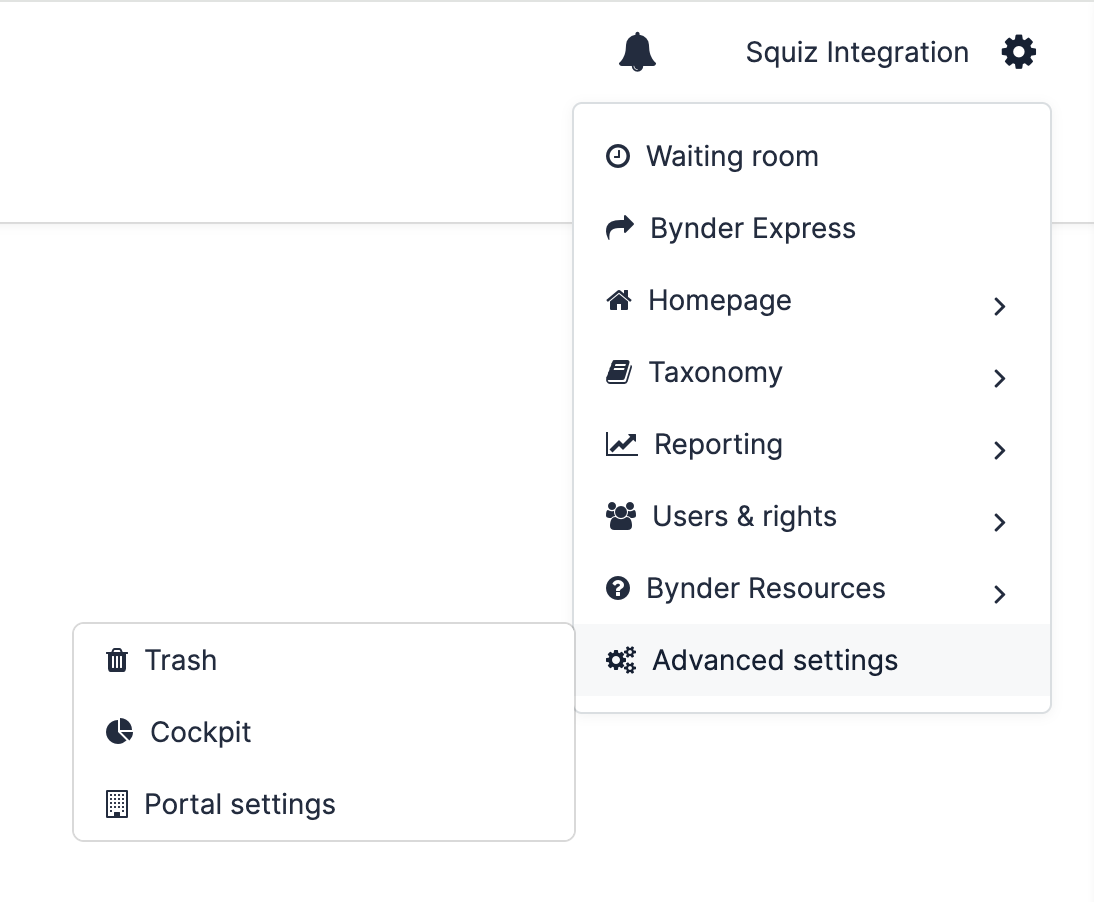Click the Portal settings building icon

(x=117, y=804)
